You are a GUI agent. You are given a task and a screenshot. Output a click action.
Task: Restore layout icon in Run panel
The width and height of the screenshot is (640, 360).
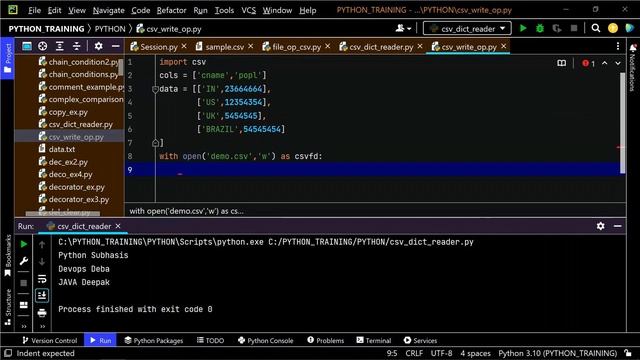(24, 305)
